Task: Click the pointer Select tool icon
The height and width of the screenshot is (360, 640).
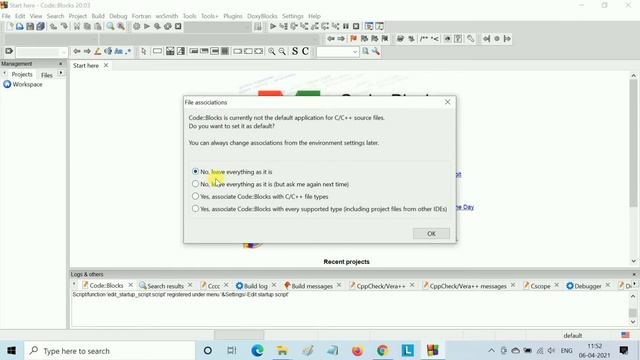Action: pos(144,51)
